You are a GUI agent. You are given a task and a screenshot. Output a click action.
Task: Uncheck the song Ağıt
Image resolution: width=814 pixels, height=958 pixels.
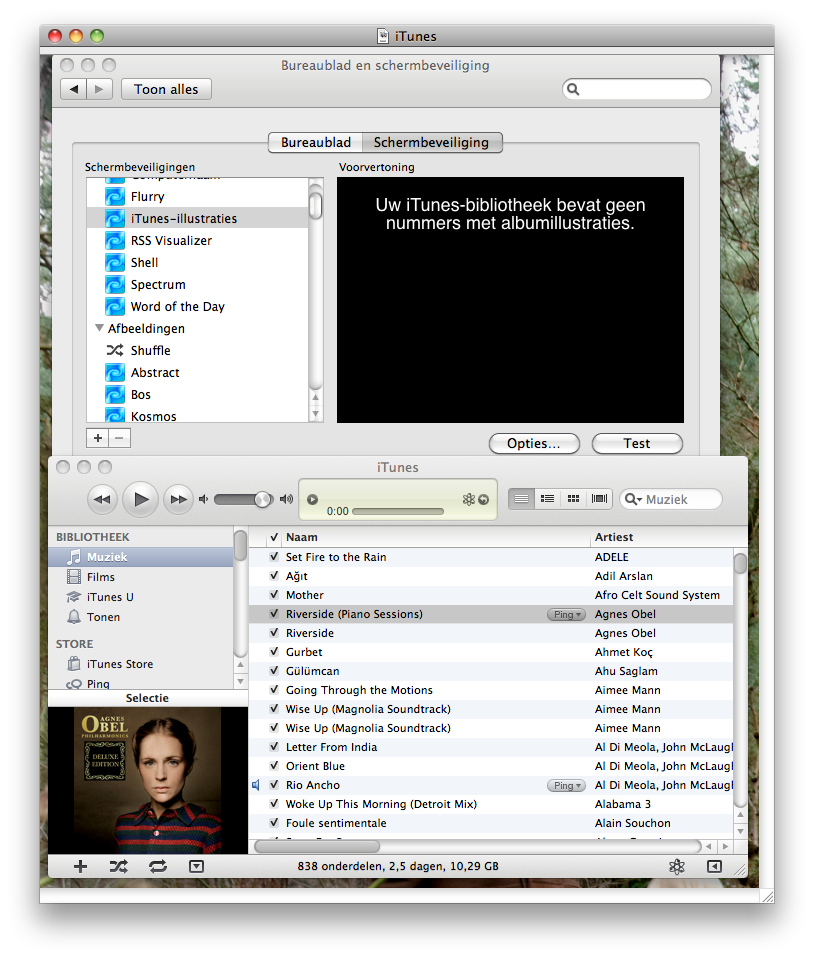point(274,576)
